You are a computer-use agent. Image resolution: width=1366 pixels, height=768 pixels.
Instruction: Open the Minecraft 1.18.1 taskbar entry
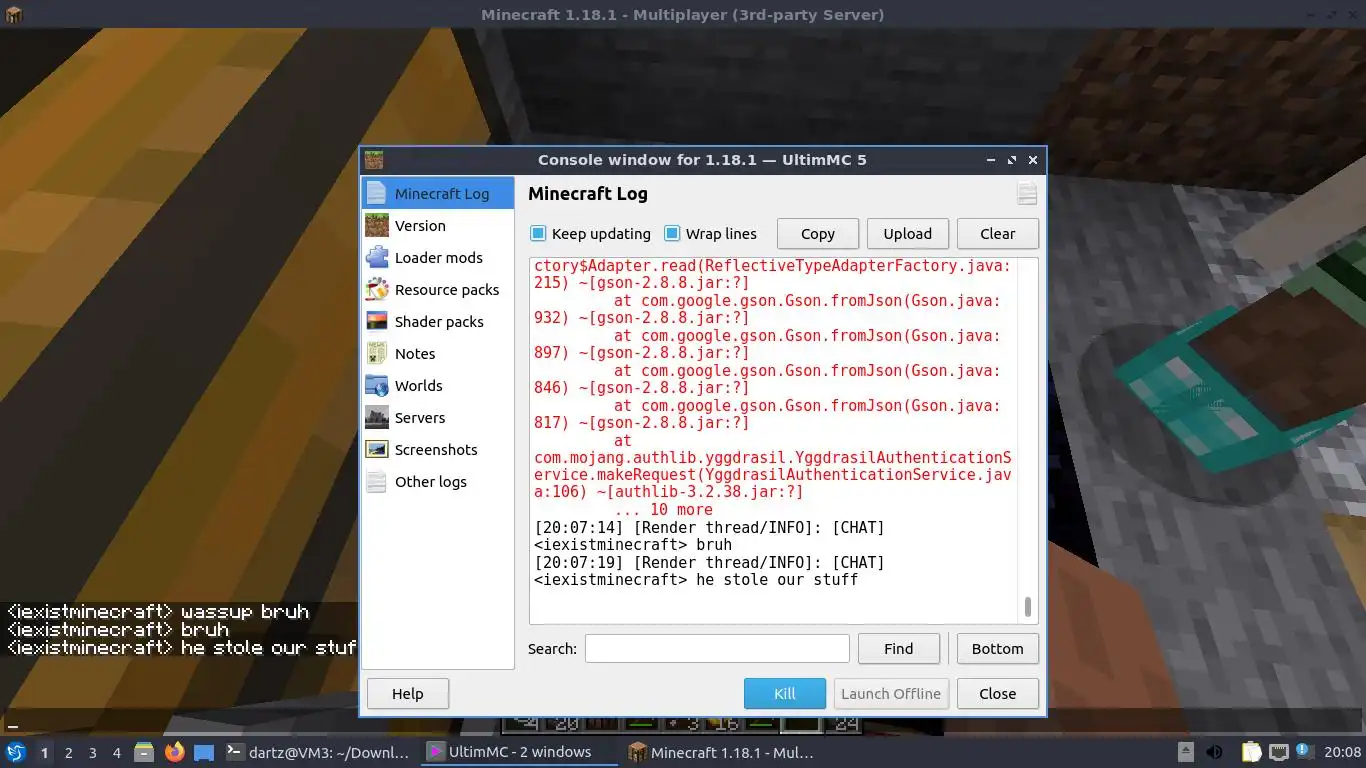point(721,752)
